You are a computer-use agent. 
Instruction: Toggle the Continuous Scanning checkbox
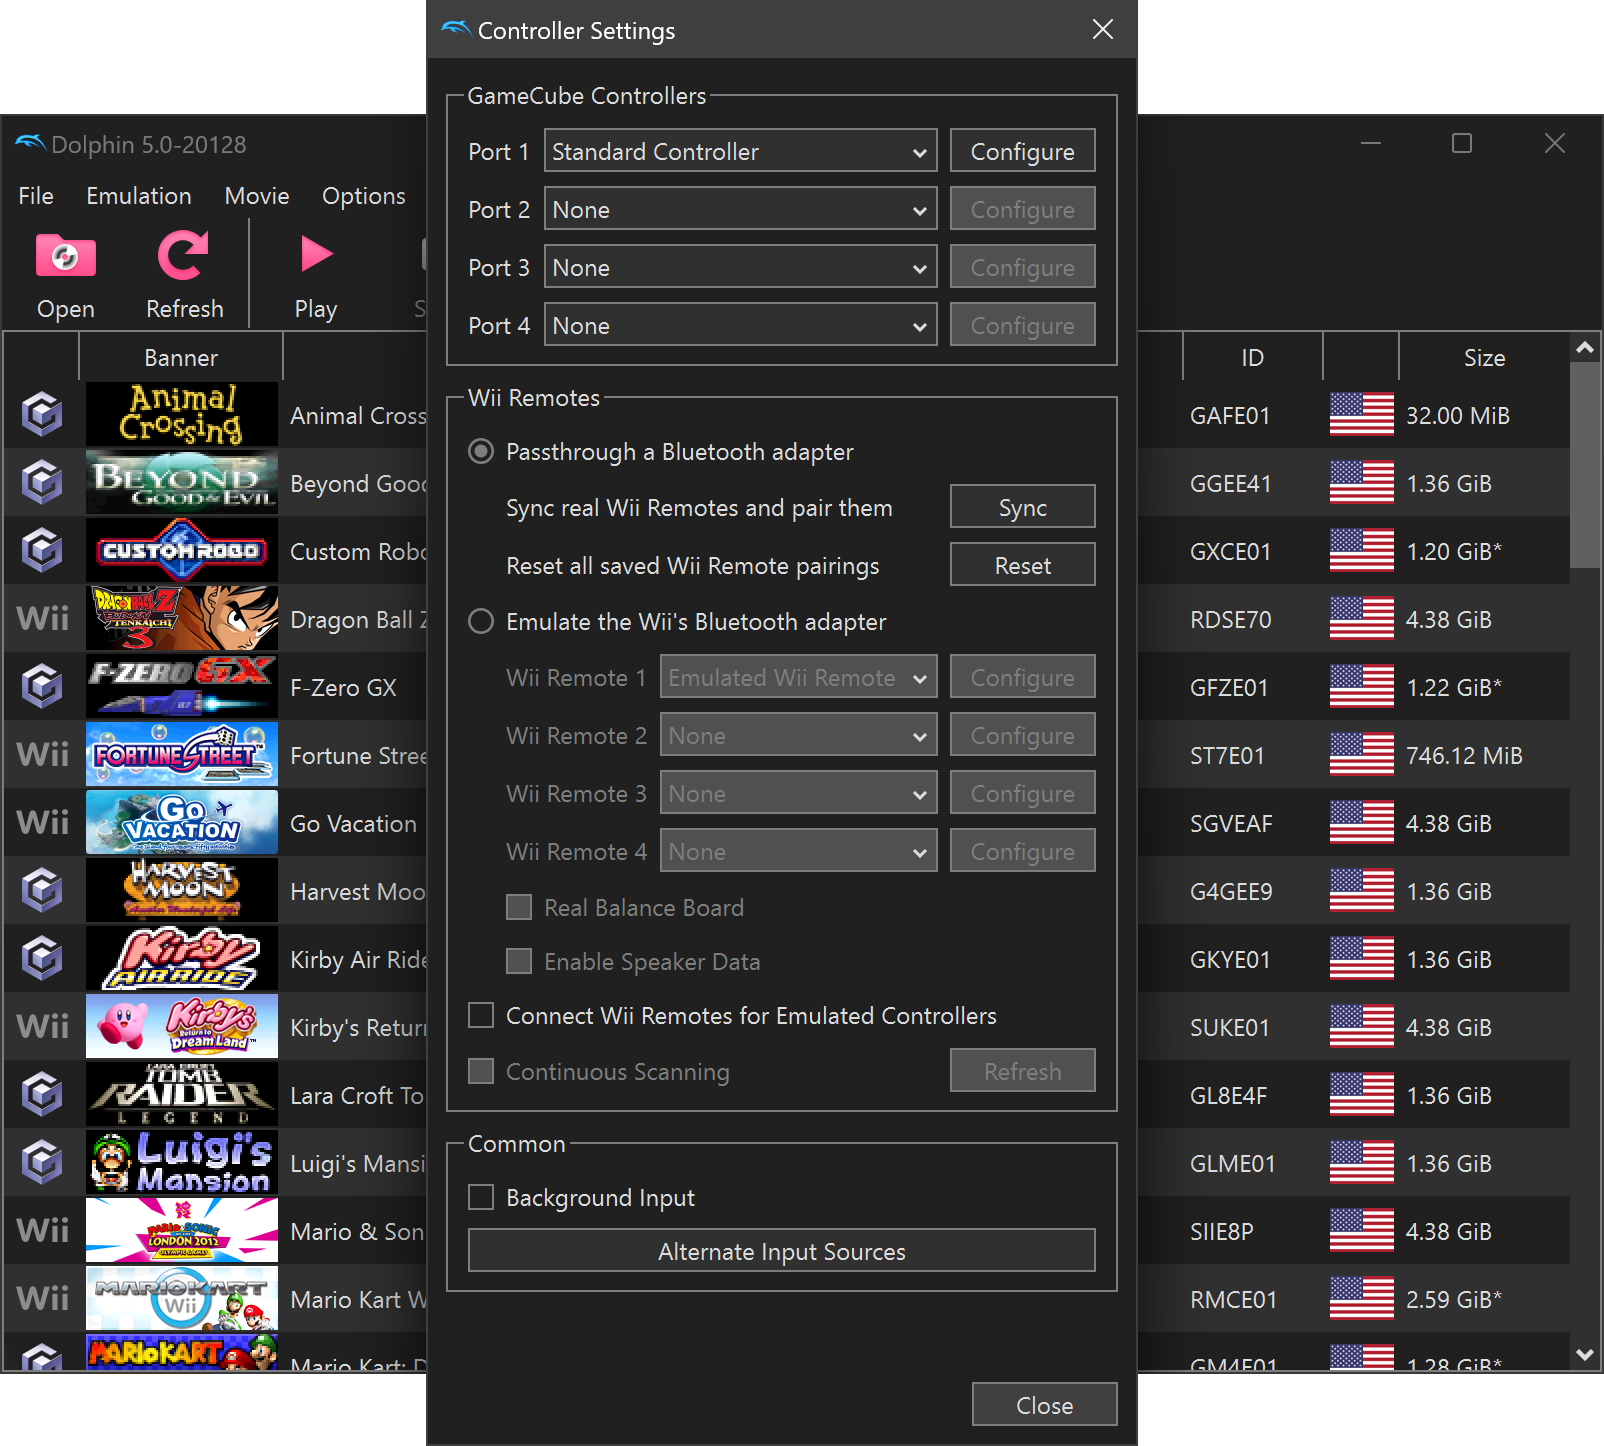tap(481, 1071)
